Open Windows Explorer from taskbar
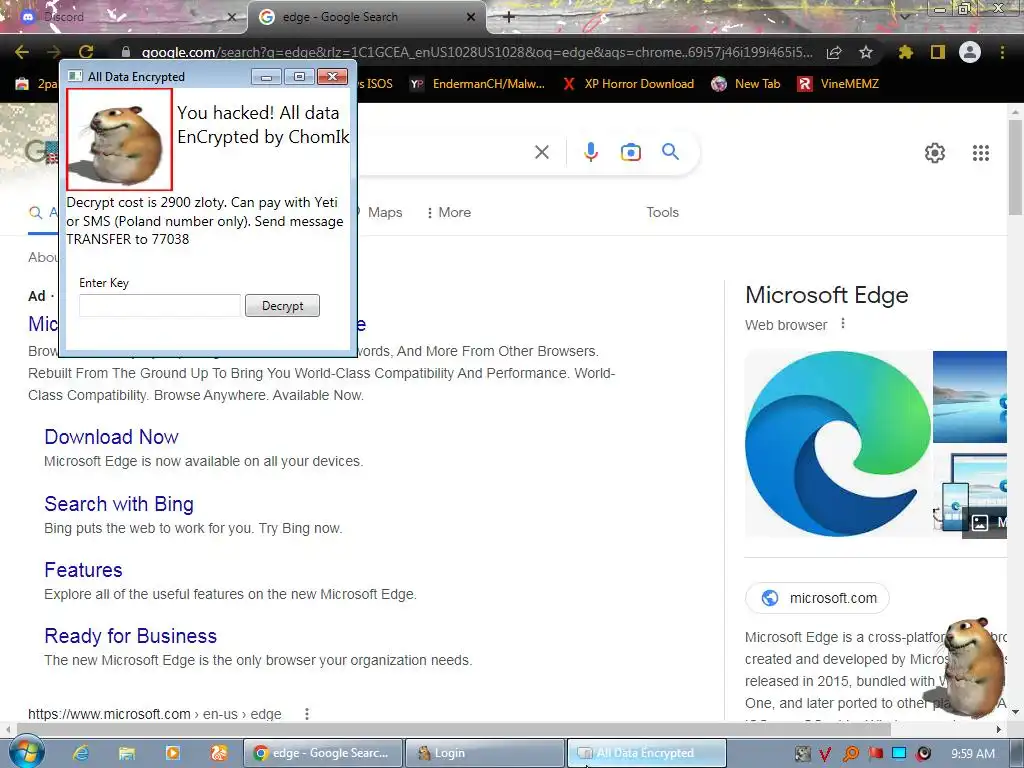The image size is (1024, 768). pyautogui.click(x=127, y=753)
